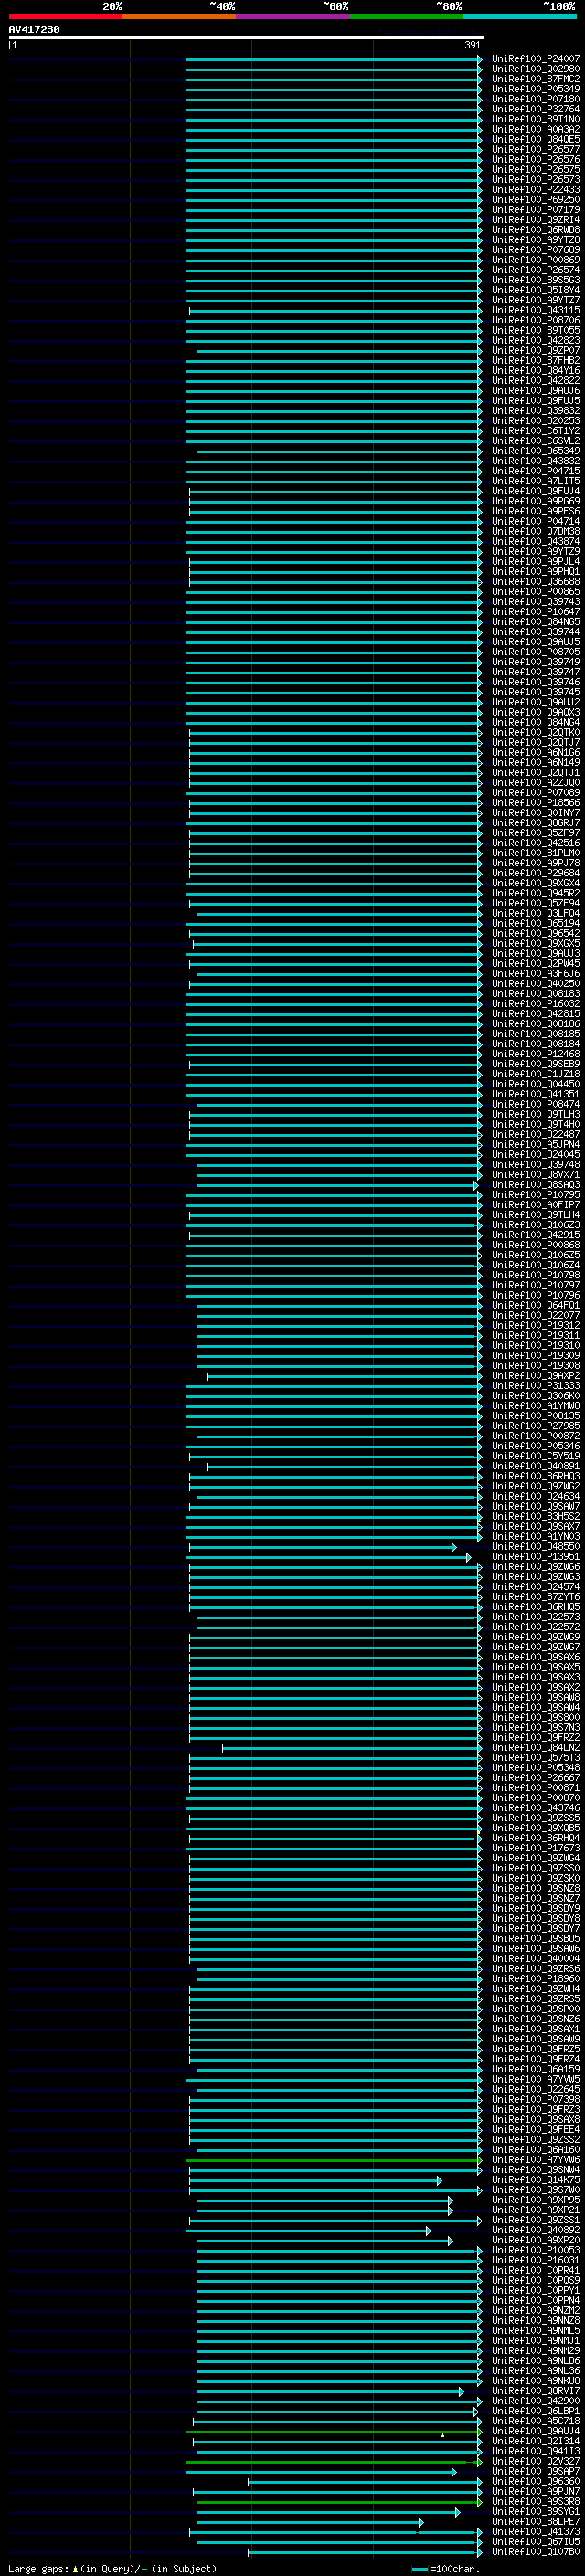Select the UniRef100_P10798 hit
Image resolution: width=585 pixels, height=2576 pixels.
tap(536, 1275)
